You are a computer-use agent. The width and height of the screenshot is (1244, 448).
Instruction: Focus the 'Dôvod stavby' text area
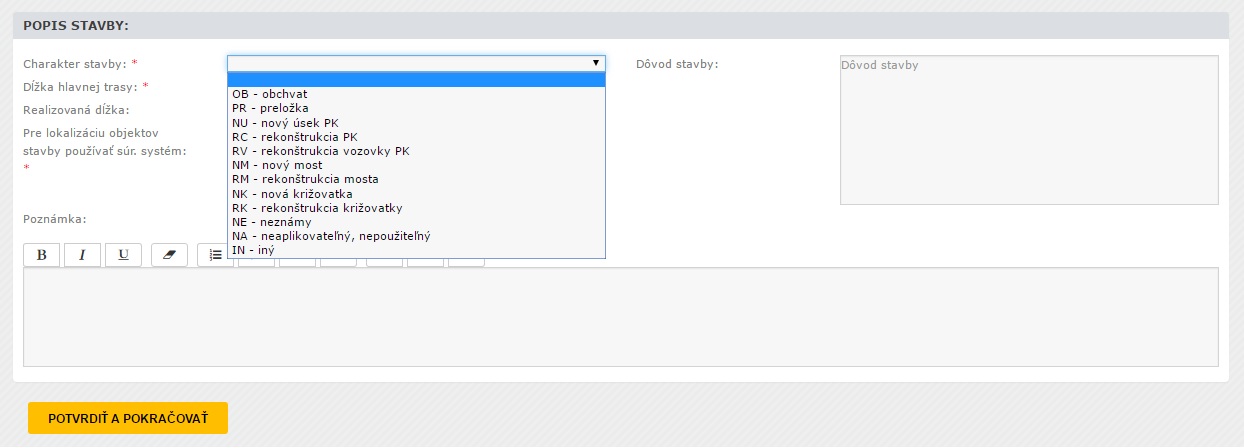click(1028, 130)
